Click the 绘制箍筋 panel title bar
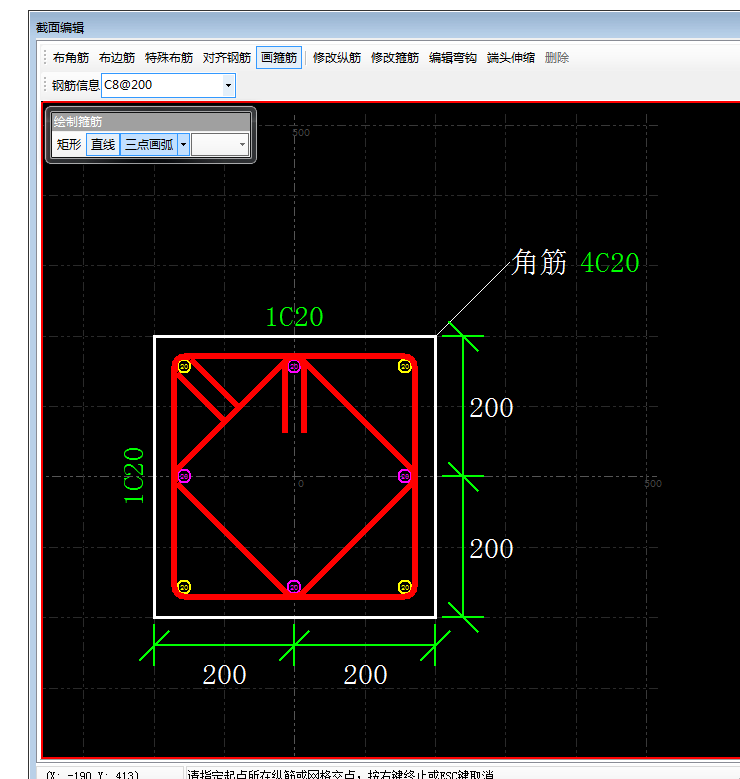The height and width of the screenshot is (779, 740). coord(151,122)
